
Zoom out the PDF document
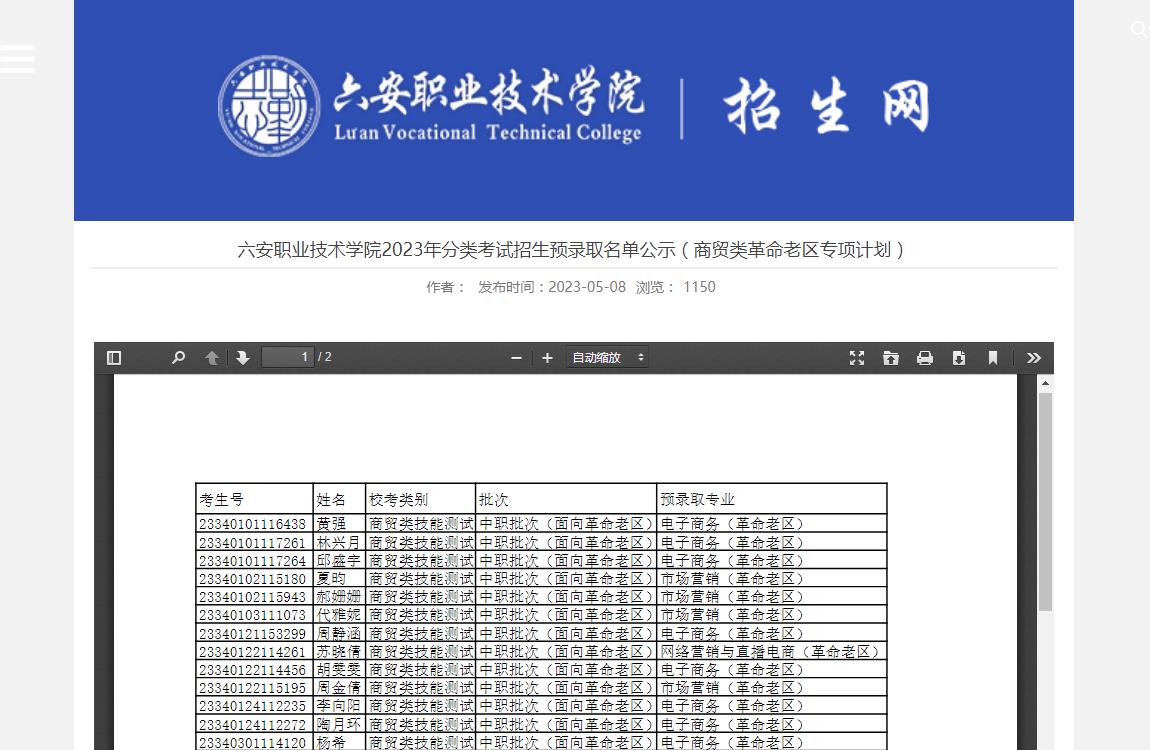point(516,358)
